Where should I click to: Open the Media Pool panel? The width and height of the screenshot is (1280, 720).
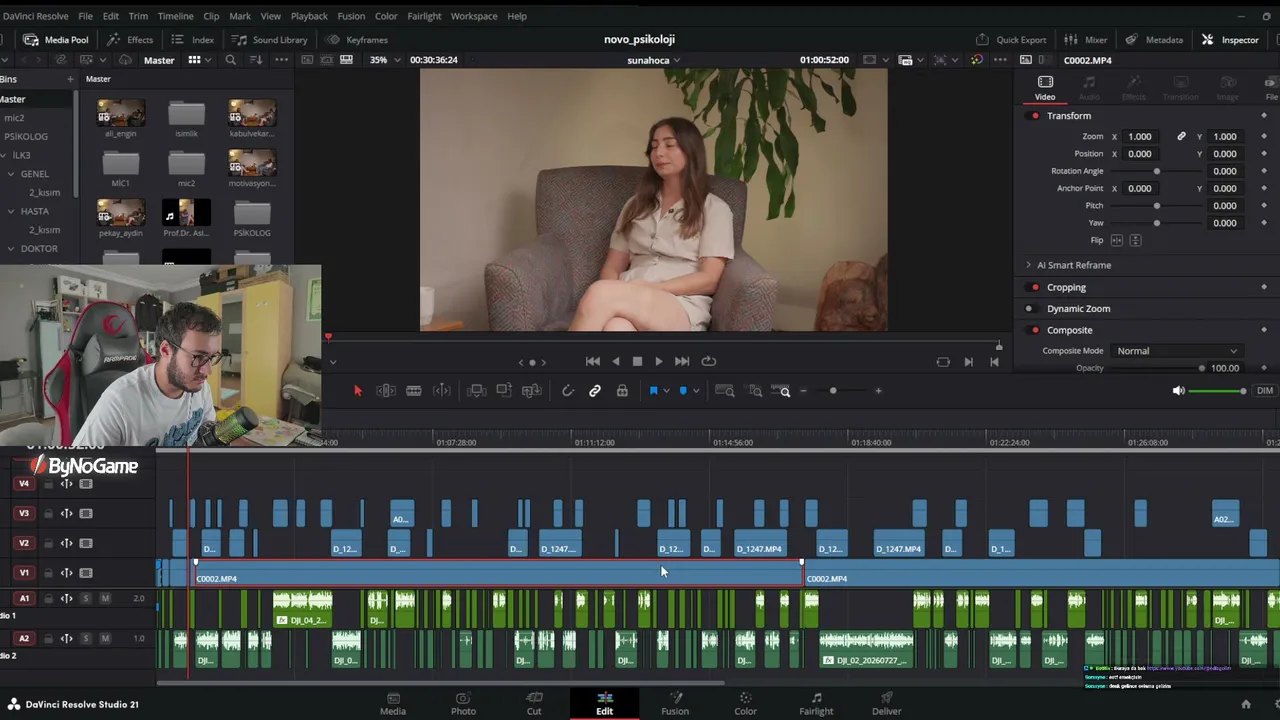point(56,40)
